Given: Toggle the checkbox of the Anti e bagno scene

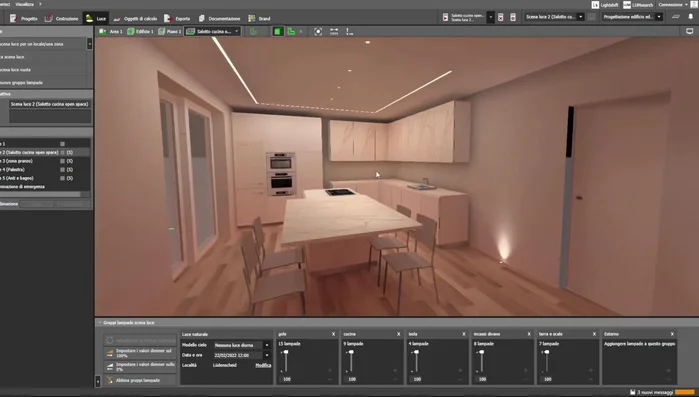Looking at the screenshot, I should [62, 178].
